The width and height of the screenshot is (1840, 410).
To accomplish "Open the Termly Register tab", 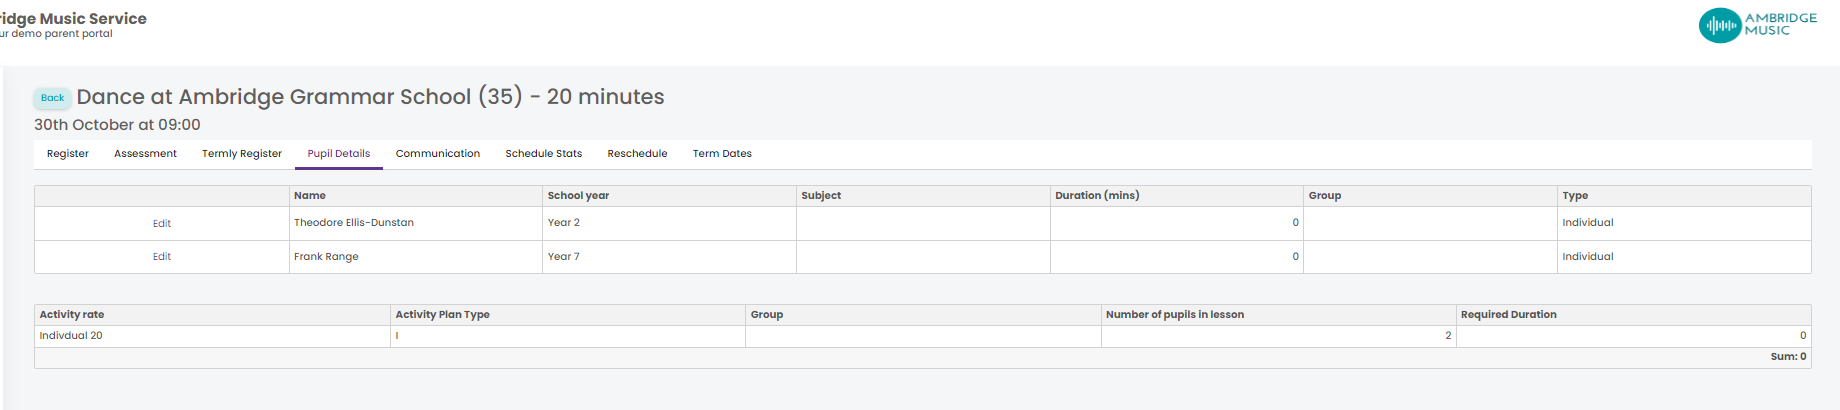I will (242, 154).
